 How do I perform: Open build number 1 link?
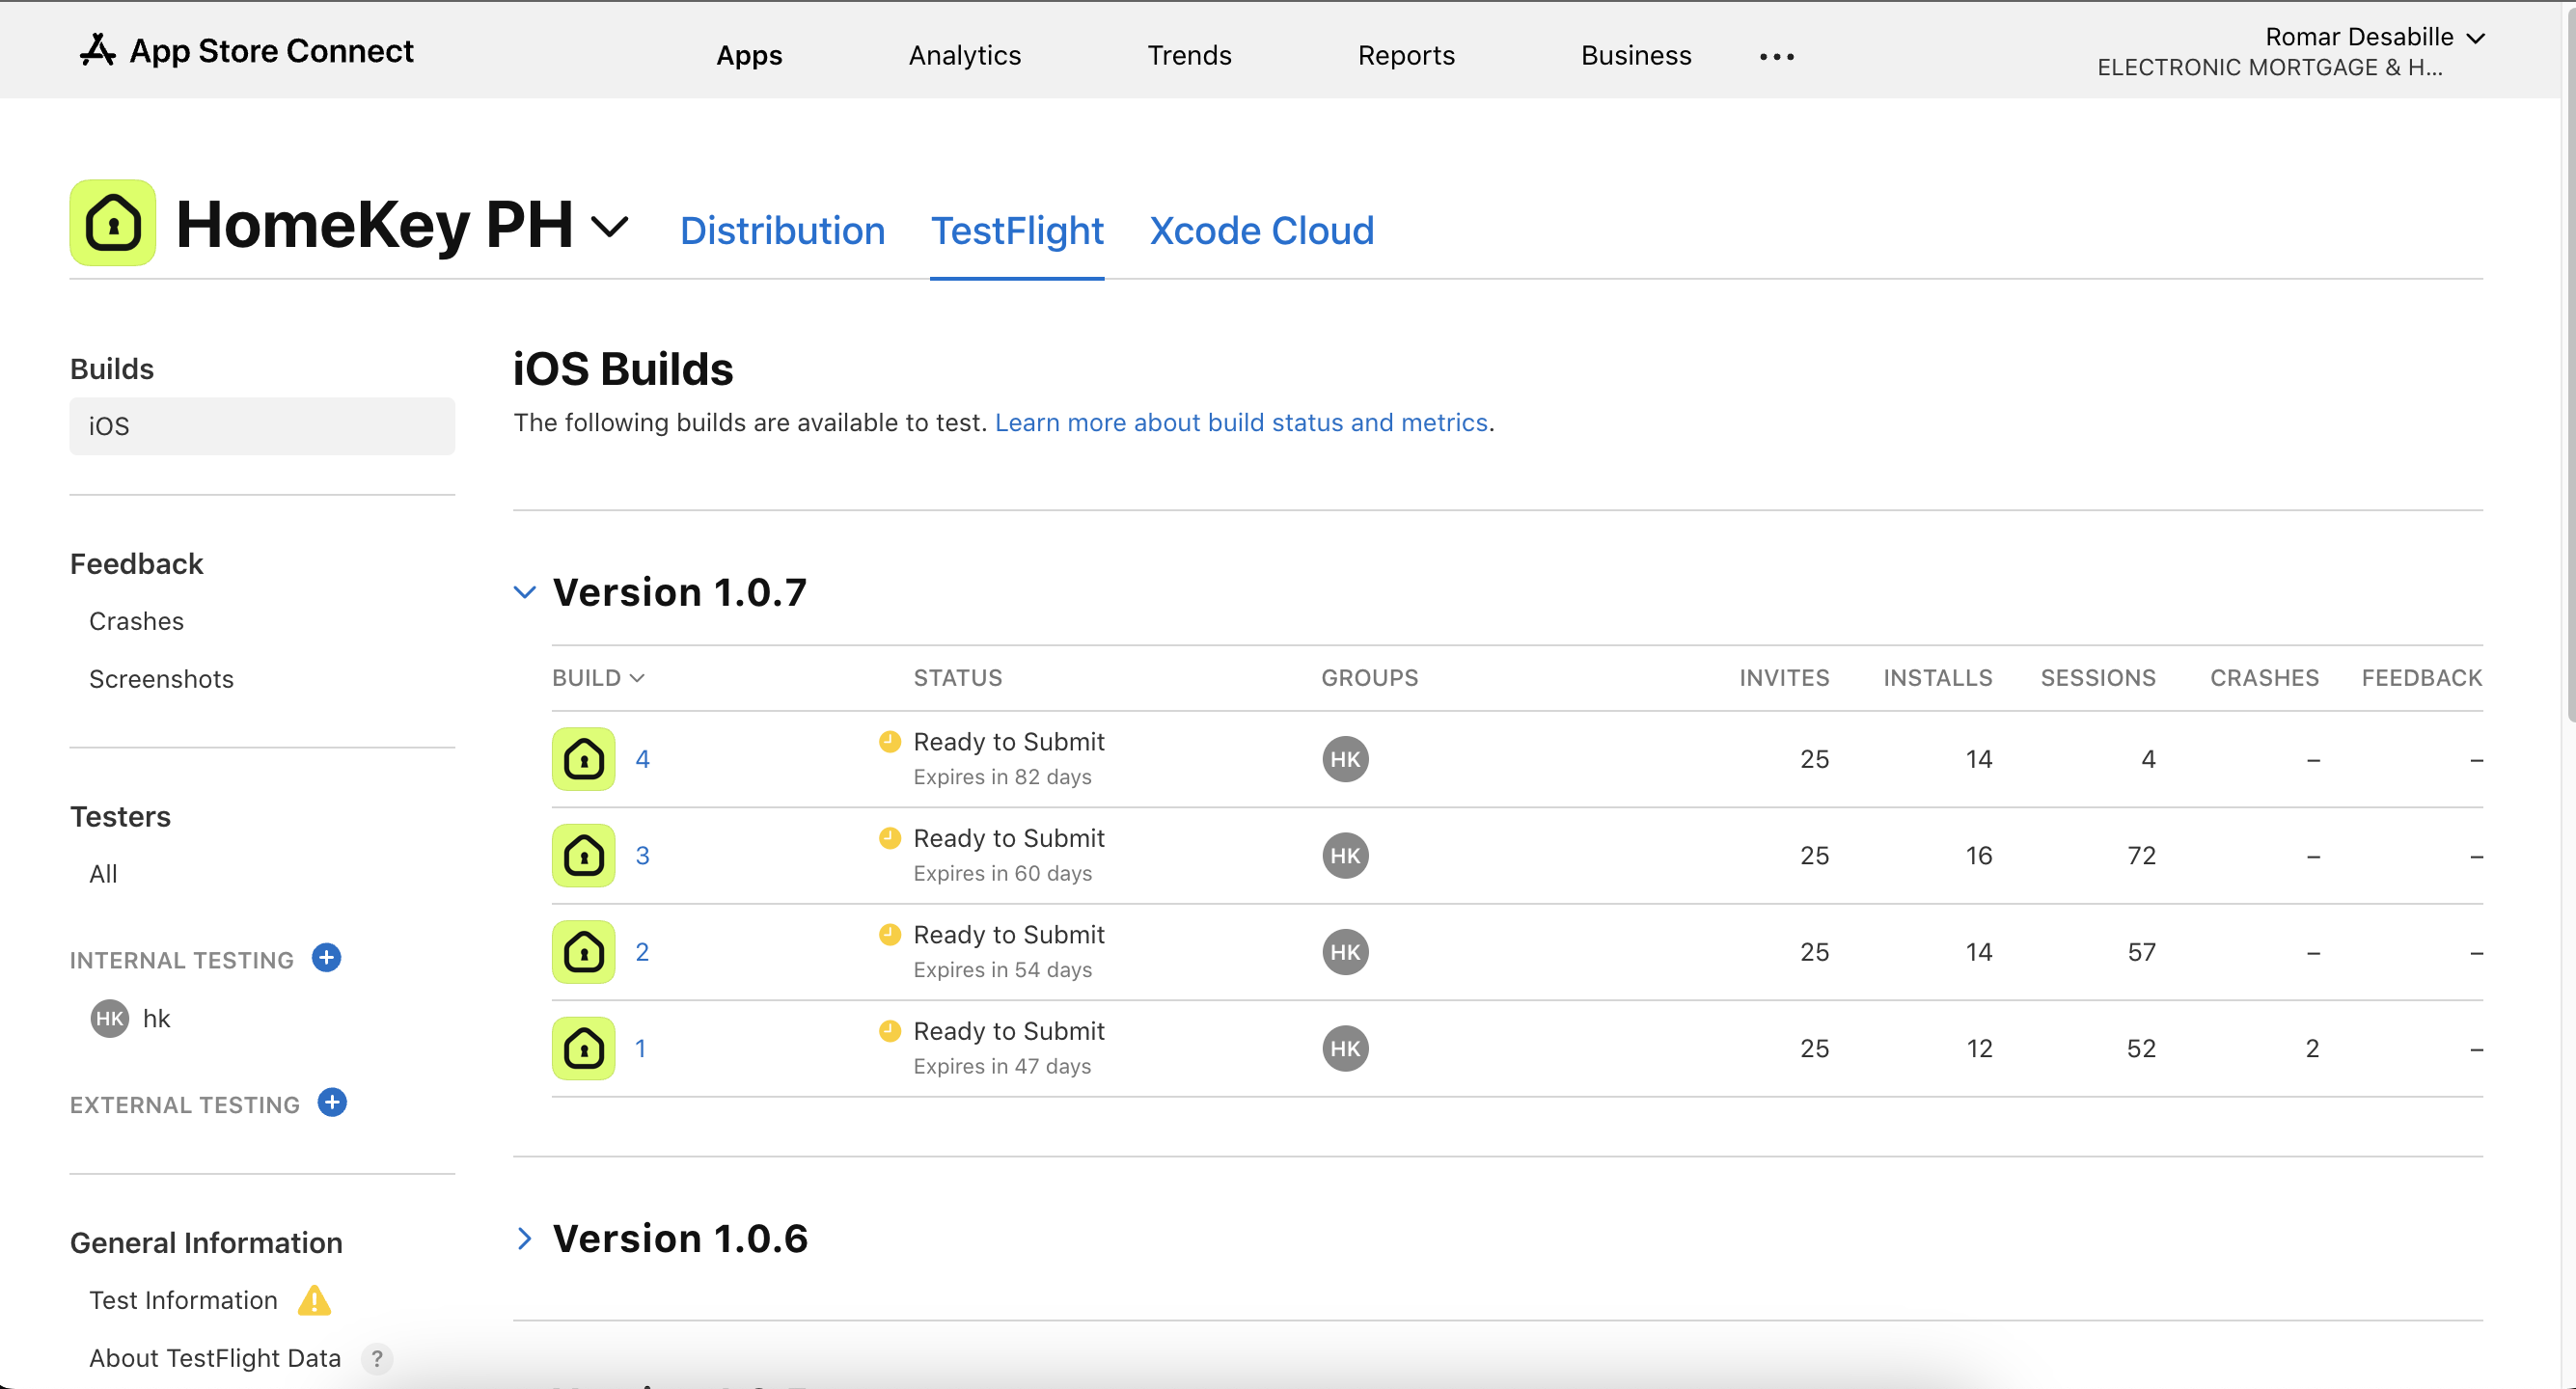click(640, 1048)
